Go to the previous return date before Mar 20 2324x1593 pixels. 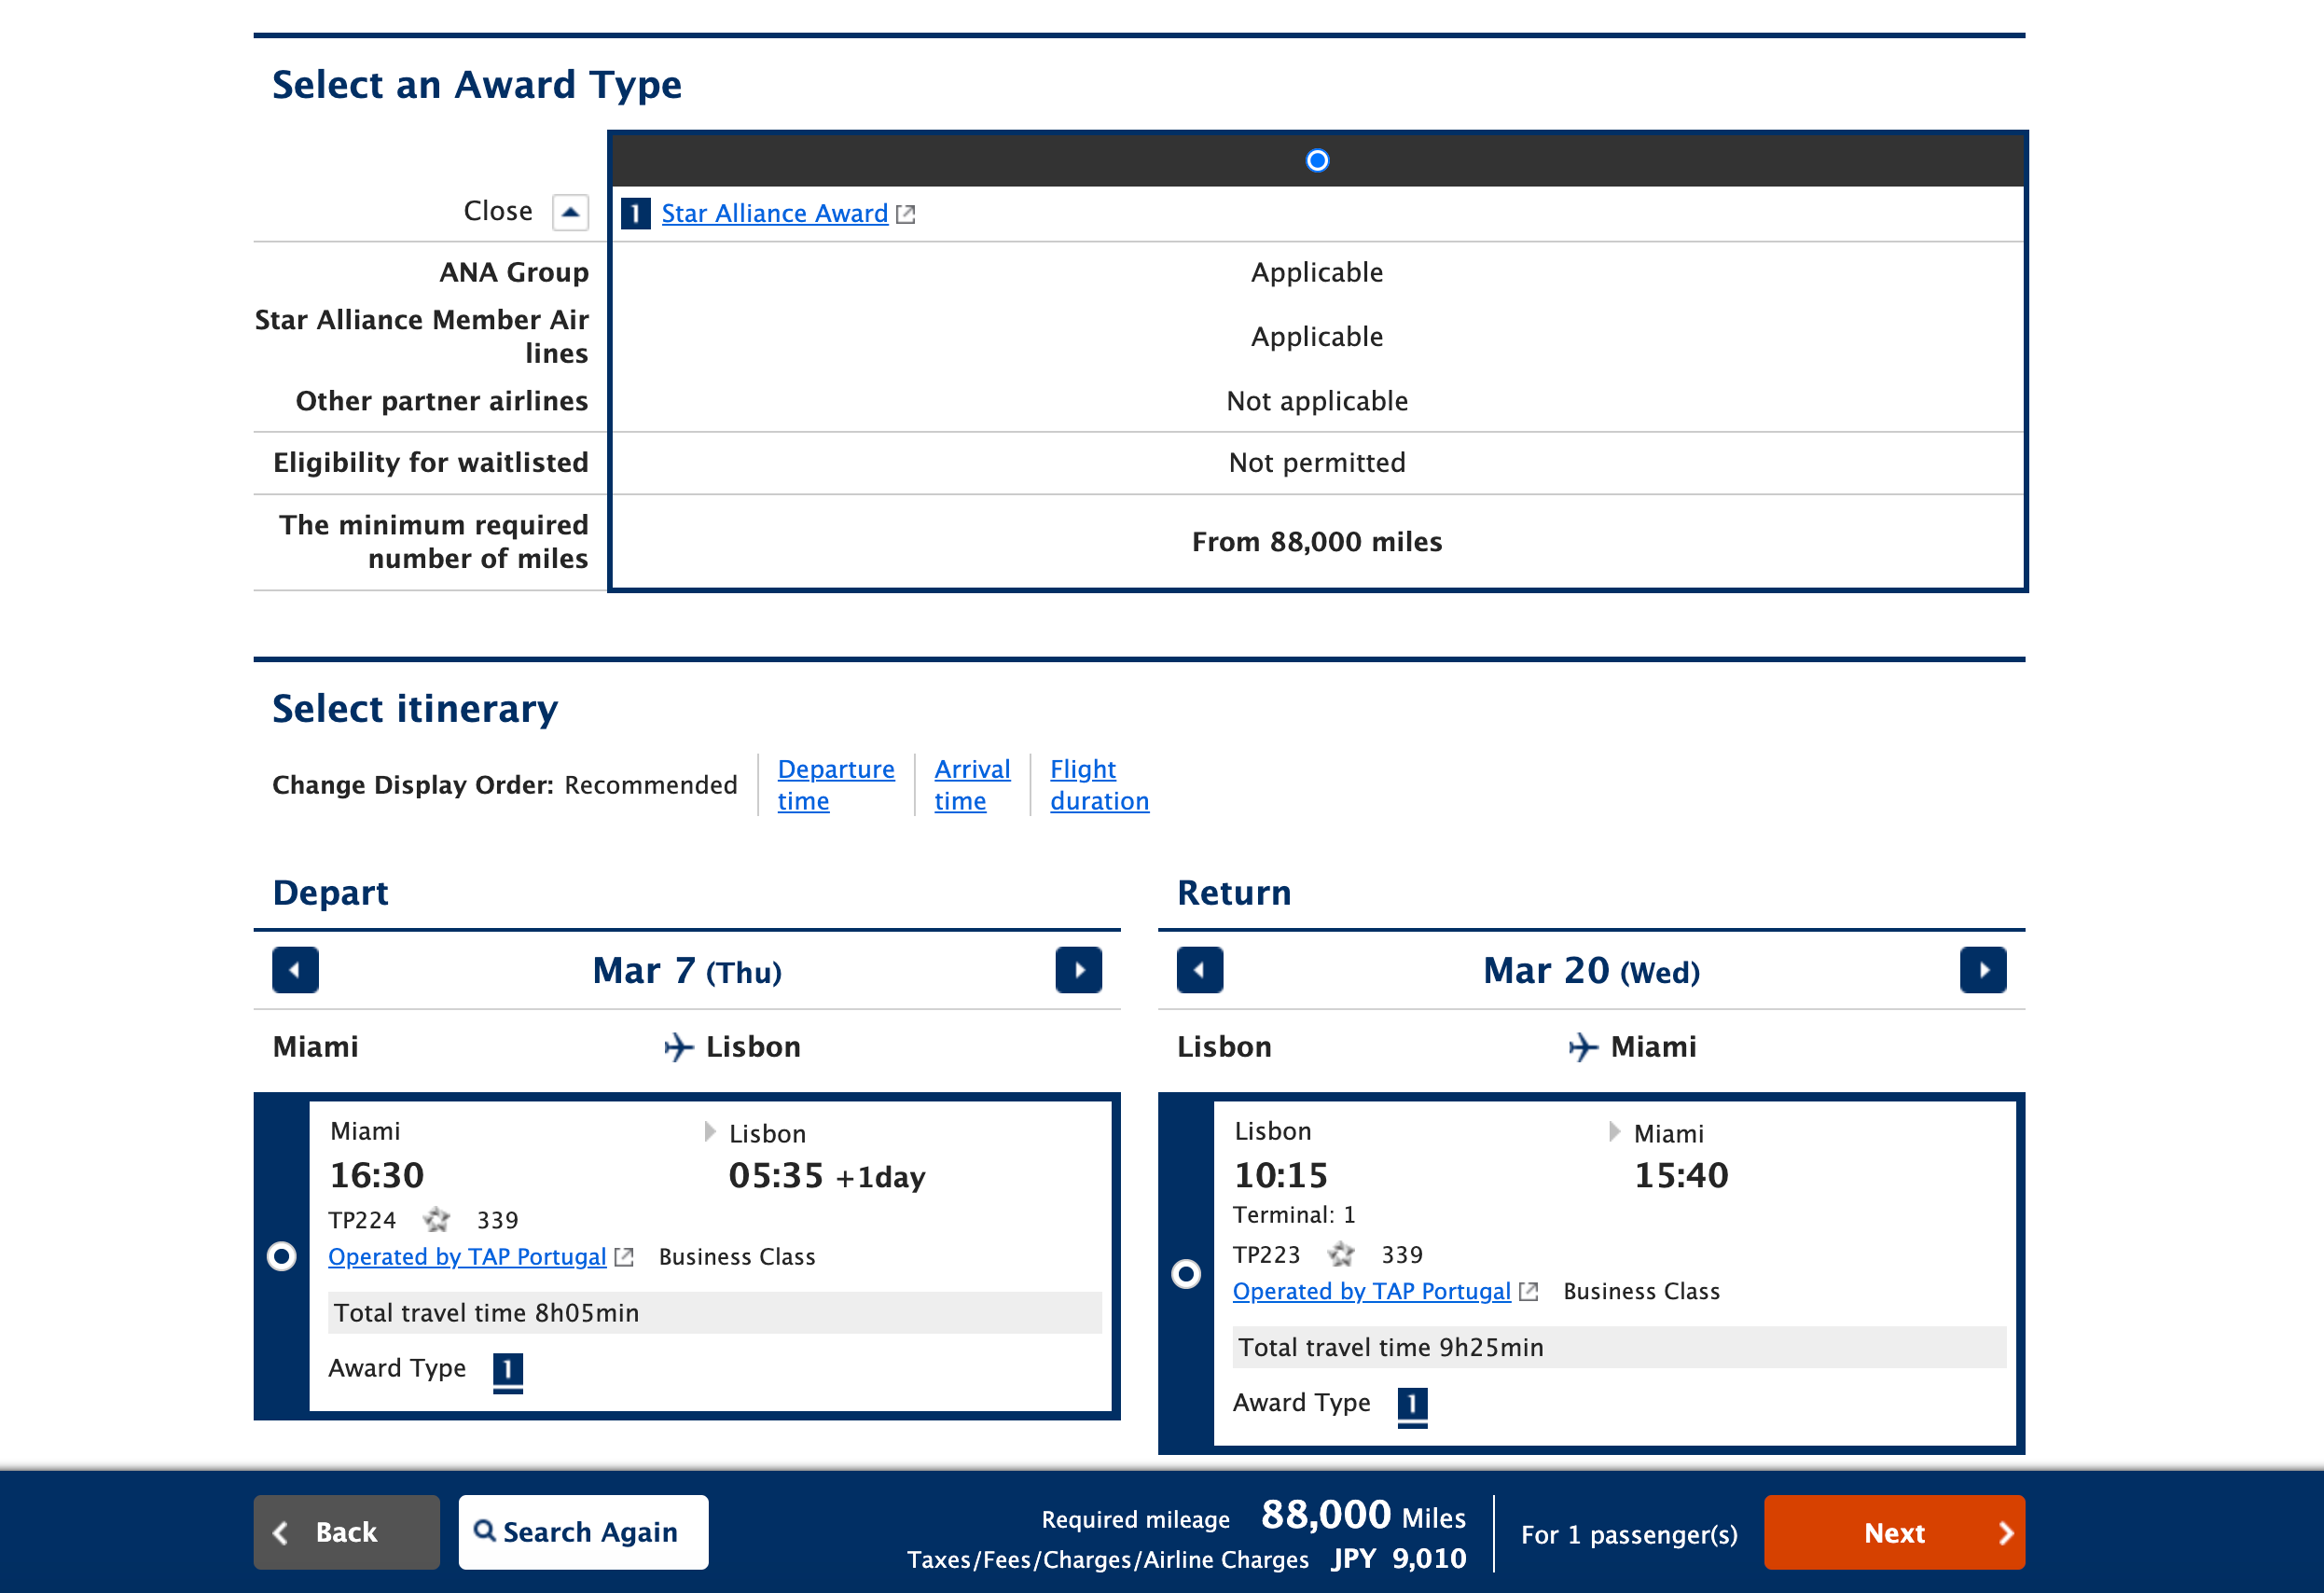1200,970
